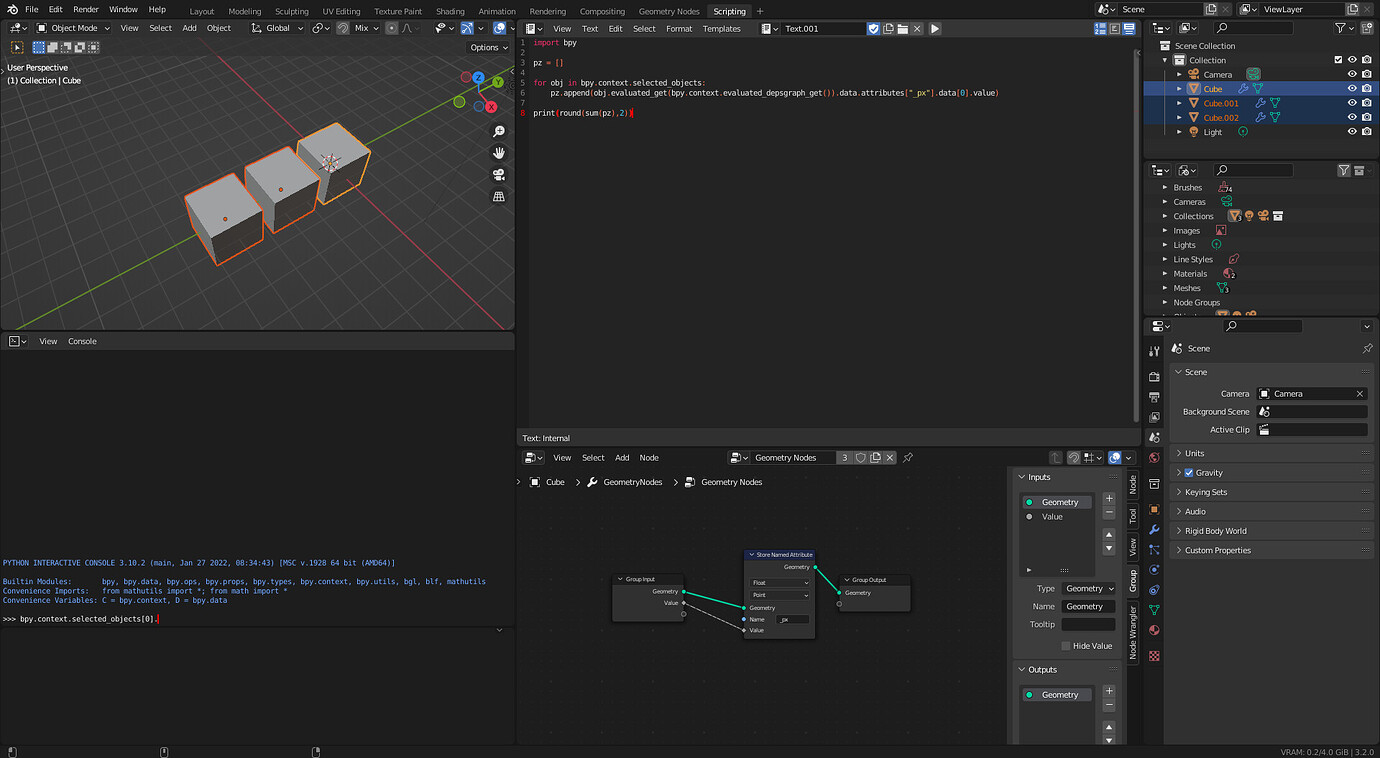Pin the Geometry Nodes tree
This screenshot has height=758, width=1380.
908,458
